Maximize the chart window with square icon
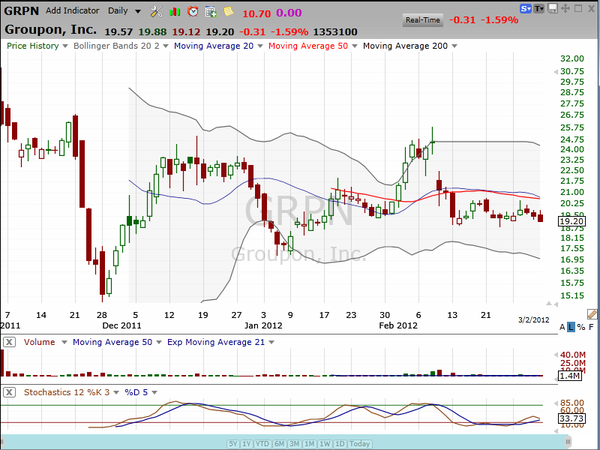This screenshot has width=600, height=450. point(578,8)
